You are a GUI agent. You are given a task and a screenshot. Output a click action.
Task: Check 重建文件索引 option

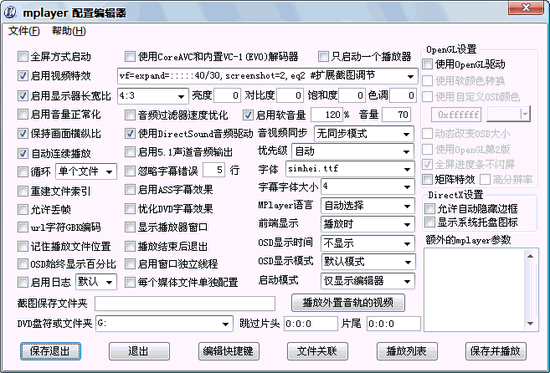tap(23, 191)
